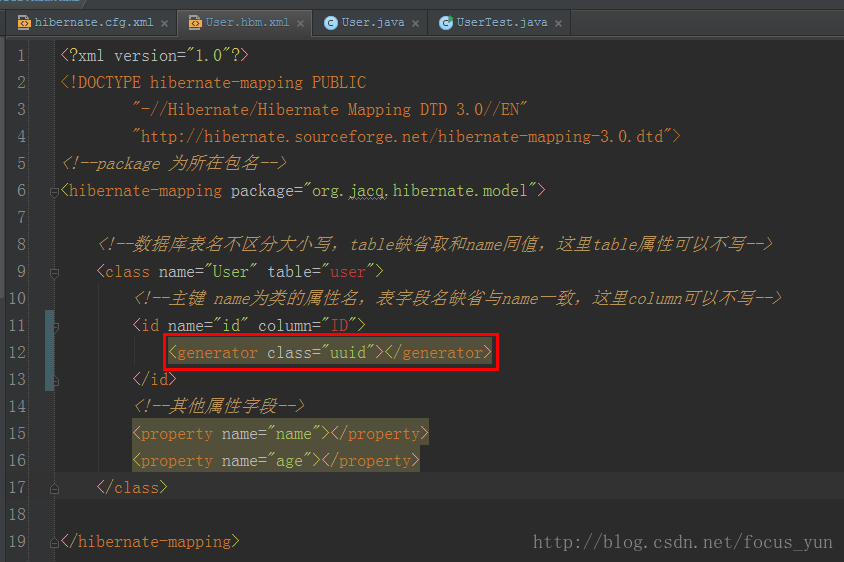The image size is (844, 562).
Task: Collapse the class tag fold on line 9
Action: (54, 273)
